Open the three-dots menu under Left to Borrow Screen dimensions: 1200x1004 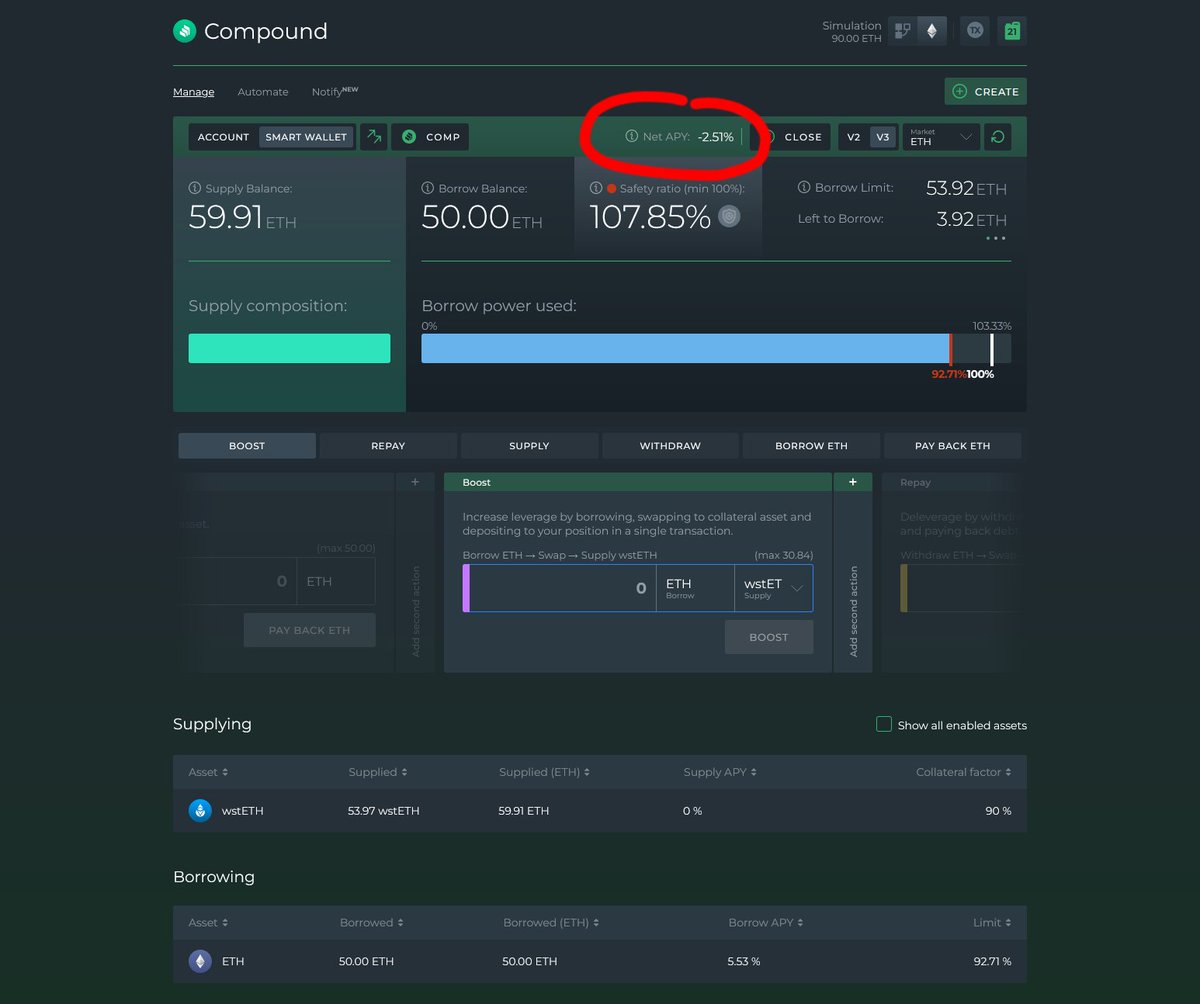[x=995, y=238]
